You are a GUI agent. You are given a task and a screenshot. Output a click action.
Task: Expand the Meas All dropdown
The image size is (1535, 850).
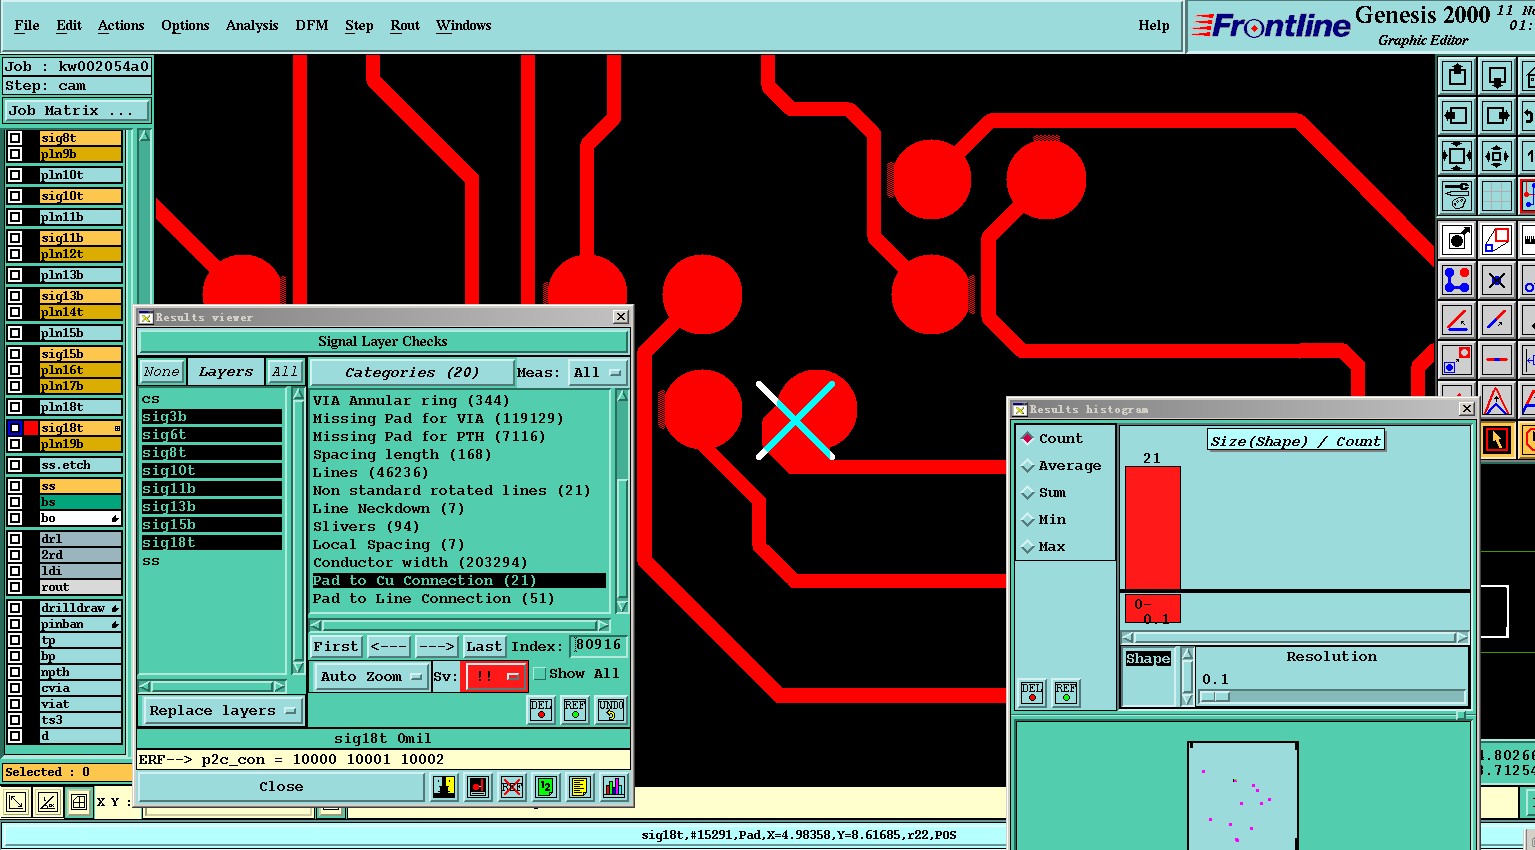(597, 373)
